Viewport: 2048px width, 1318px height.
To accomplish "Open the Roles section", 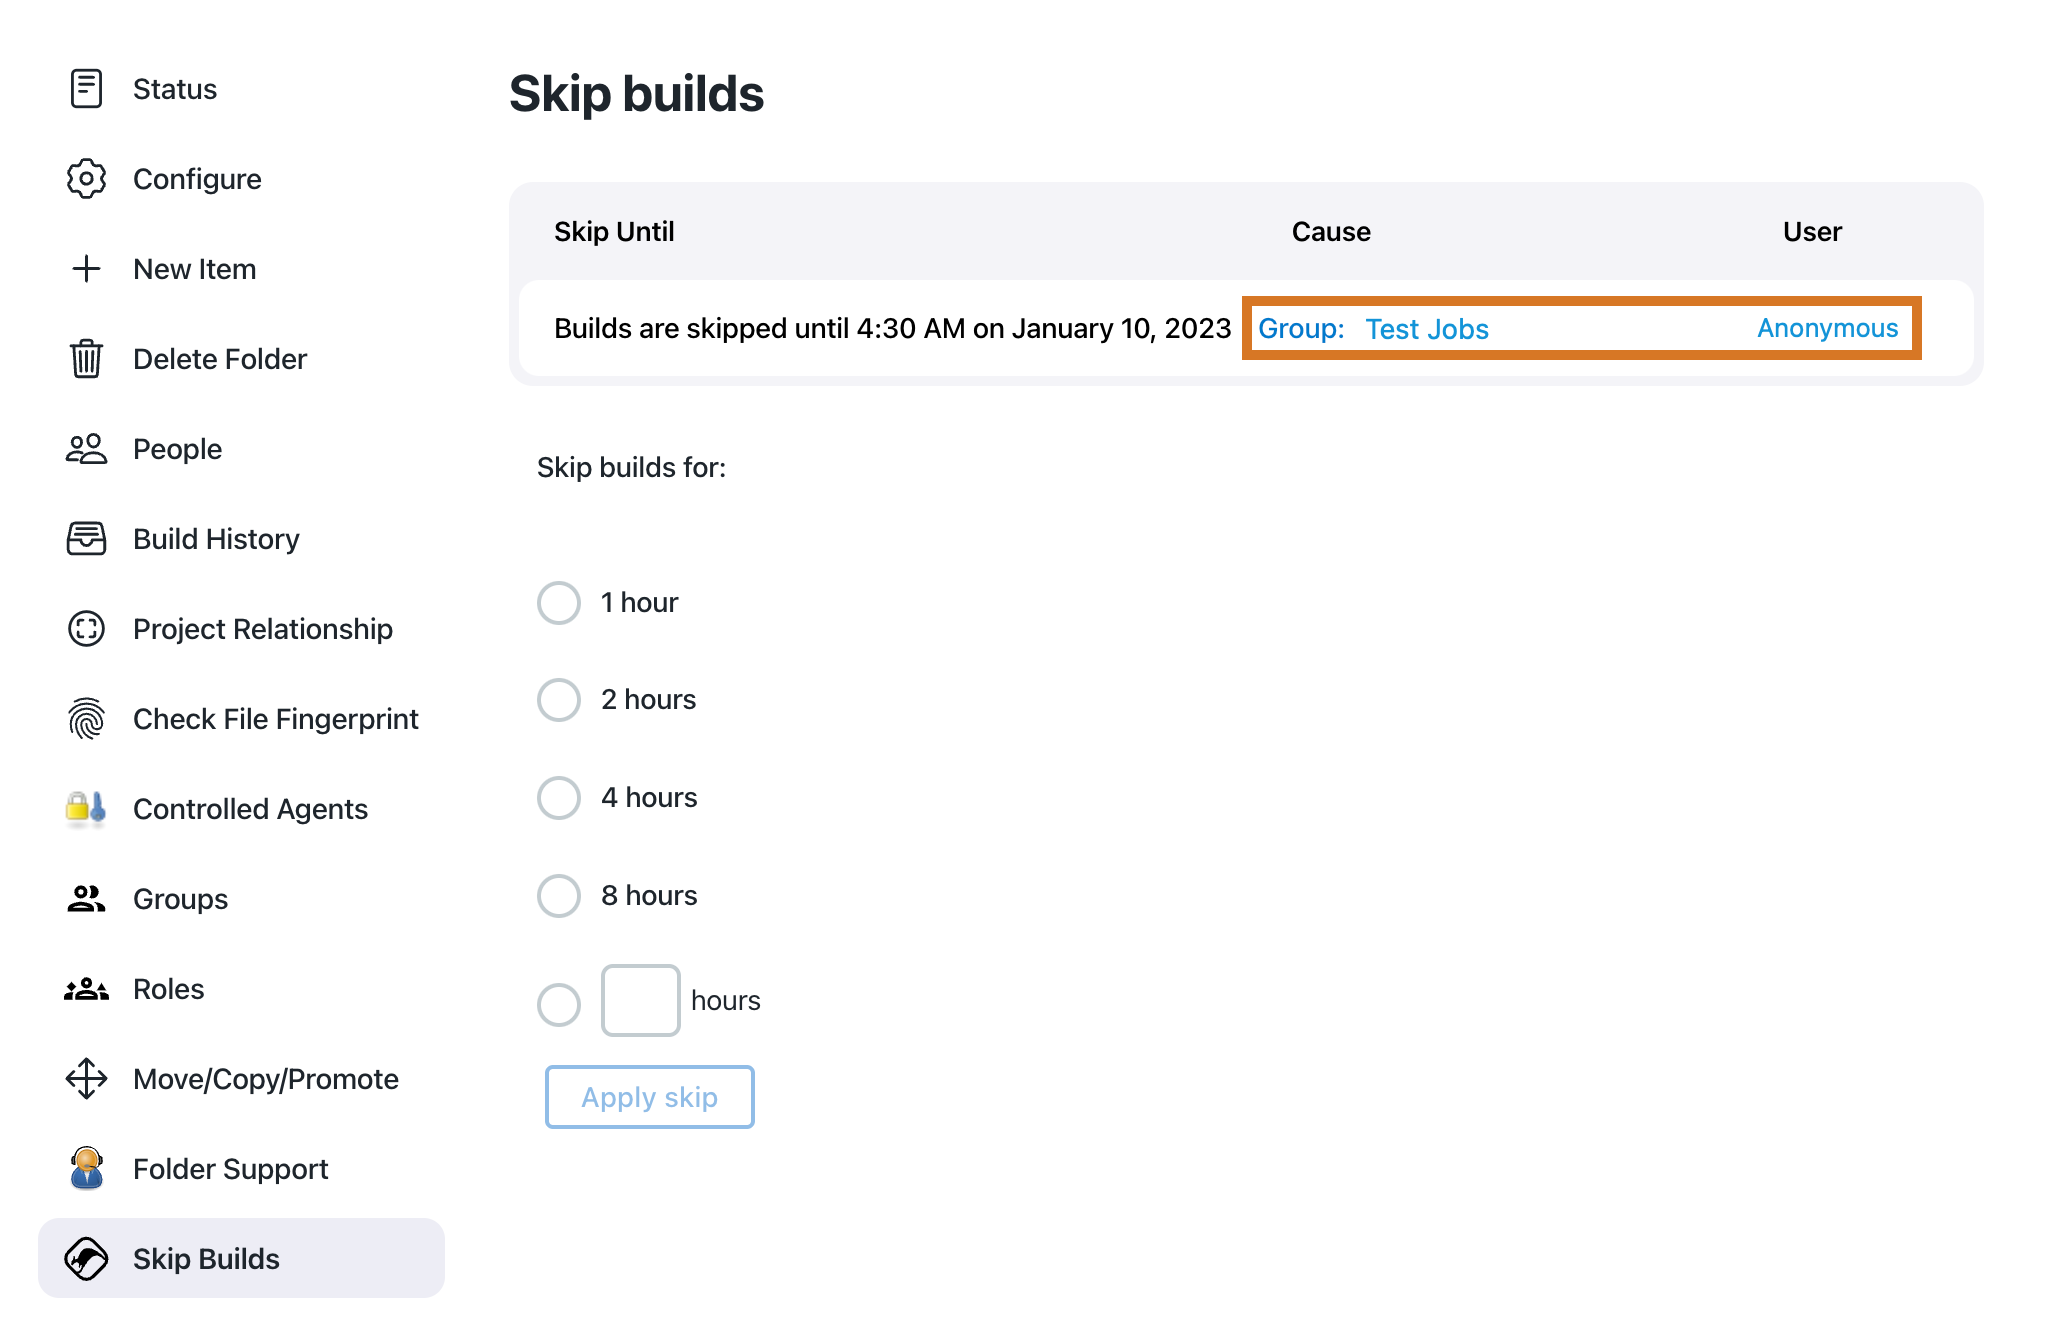I will click(x=169, y=988).
